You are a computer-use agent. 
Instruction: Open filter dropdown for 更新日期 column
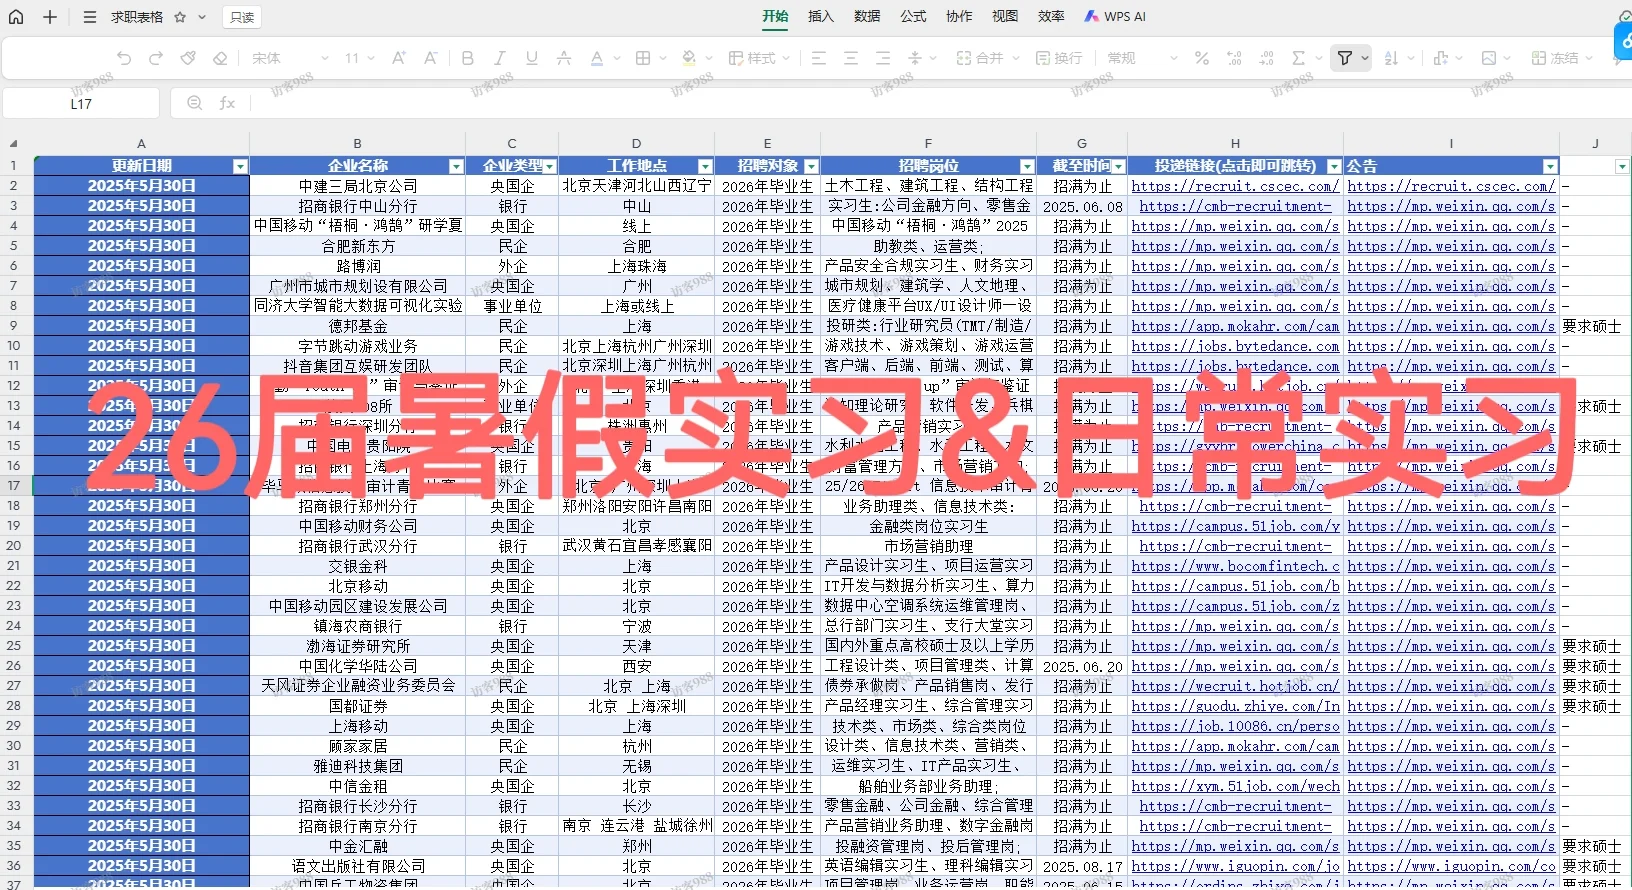[x=240, y=167]
